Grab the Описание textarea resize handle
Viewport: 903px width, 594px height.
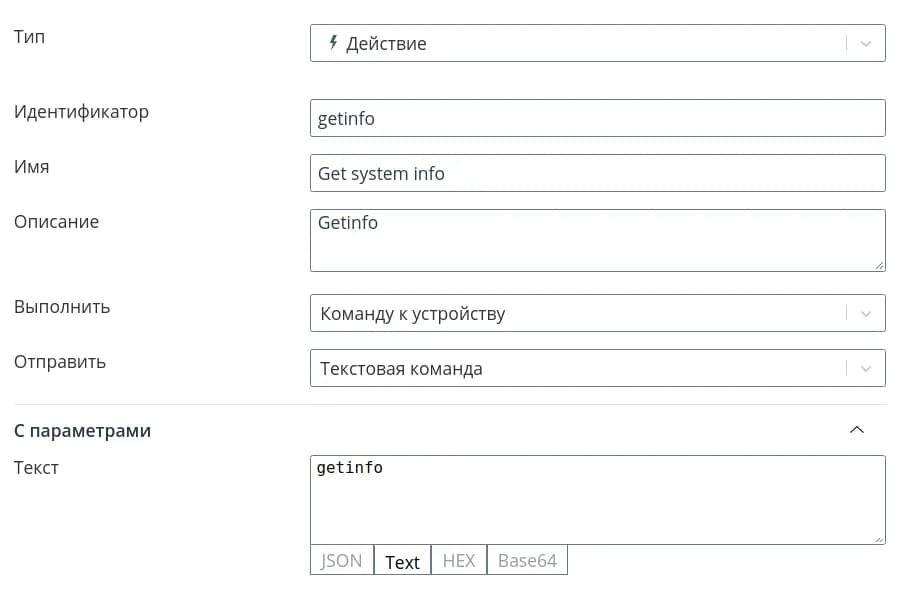point(879,265)
